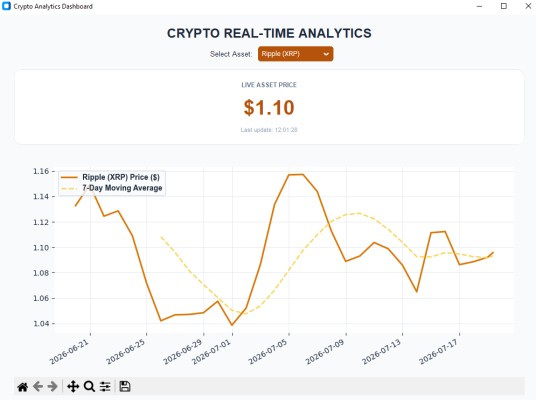Open Configure subplots sliders icon

(x=105, y=387)
